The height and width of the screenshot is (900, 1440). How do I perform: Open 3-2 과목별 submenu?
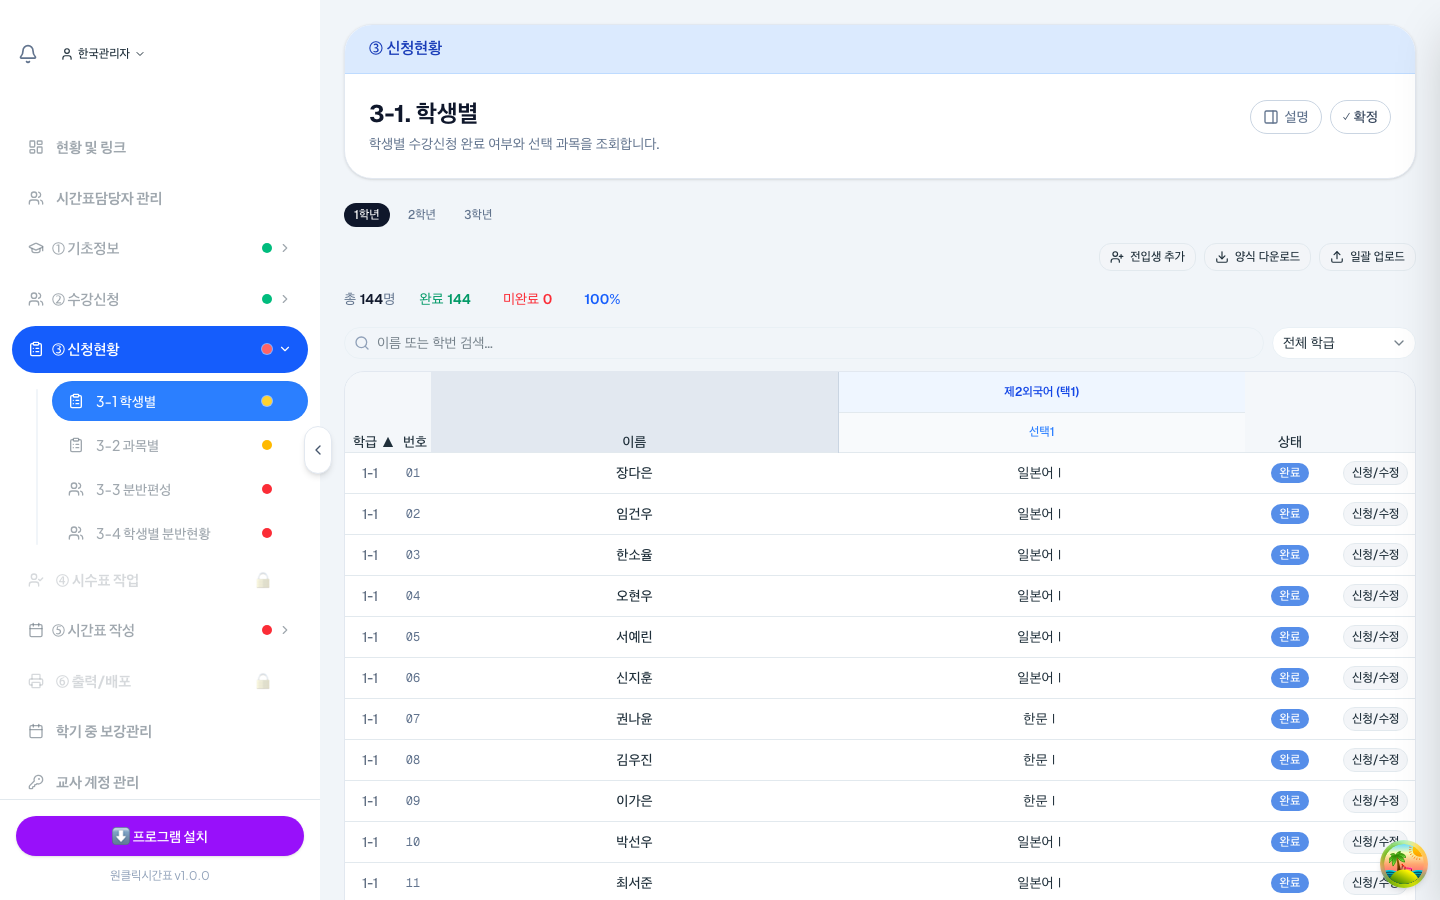(x=180, y=445)
